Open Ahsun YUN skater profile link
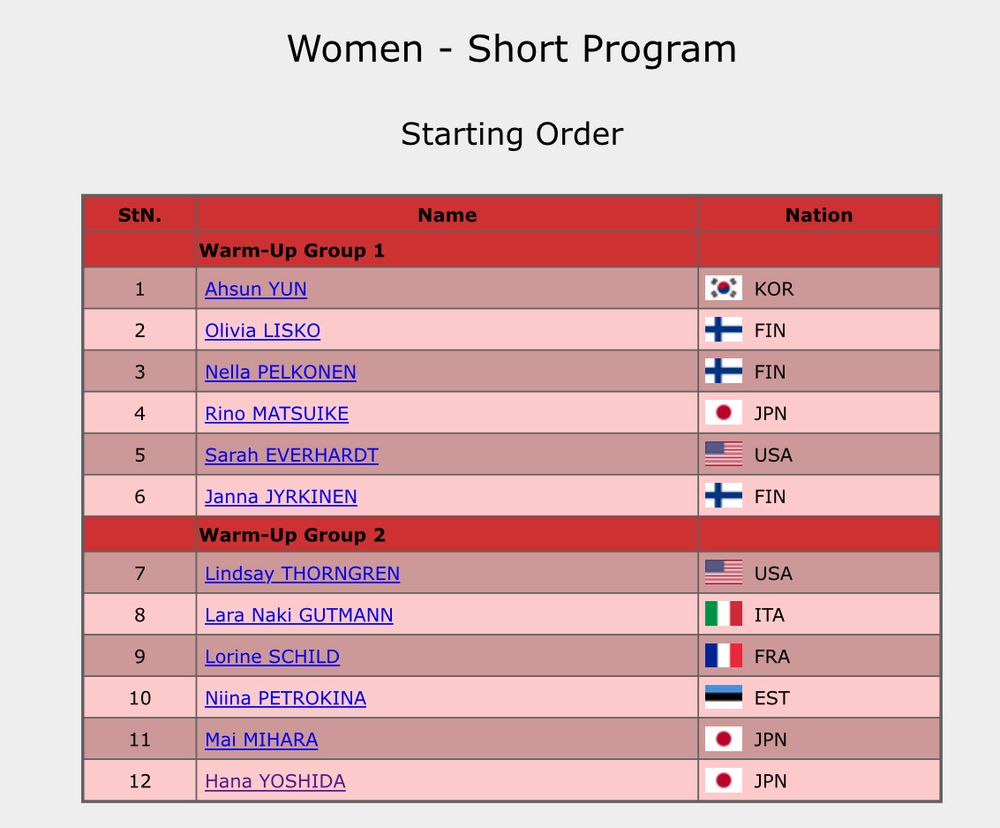This screenshot has height=828, width=1000. coord(256,289)
